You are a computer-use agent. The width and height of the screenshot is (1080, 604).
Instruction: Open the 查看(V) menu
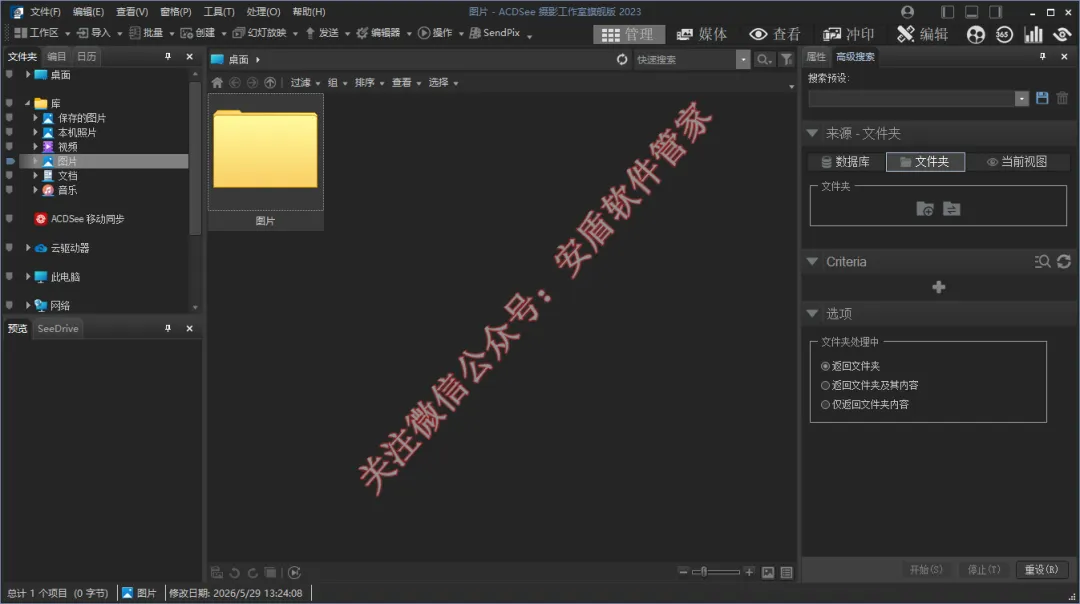click(x=132, y=12)
